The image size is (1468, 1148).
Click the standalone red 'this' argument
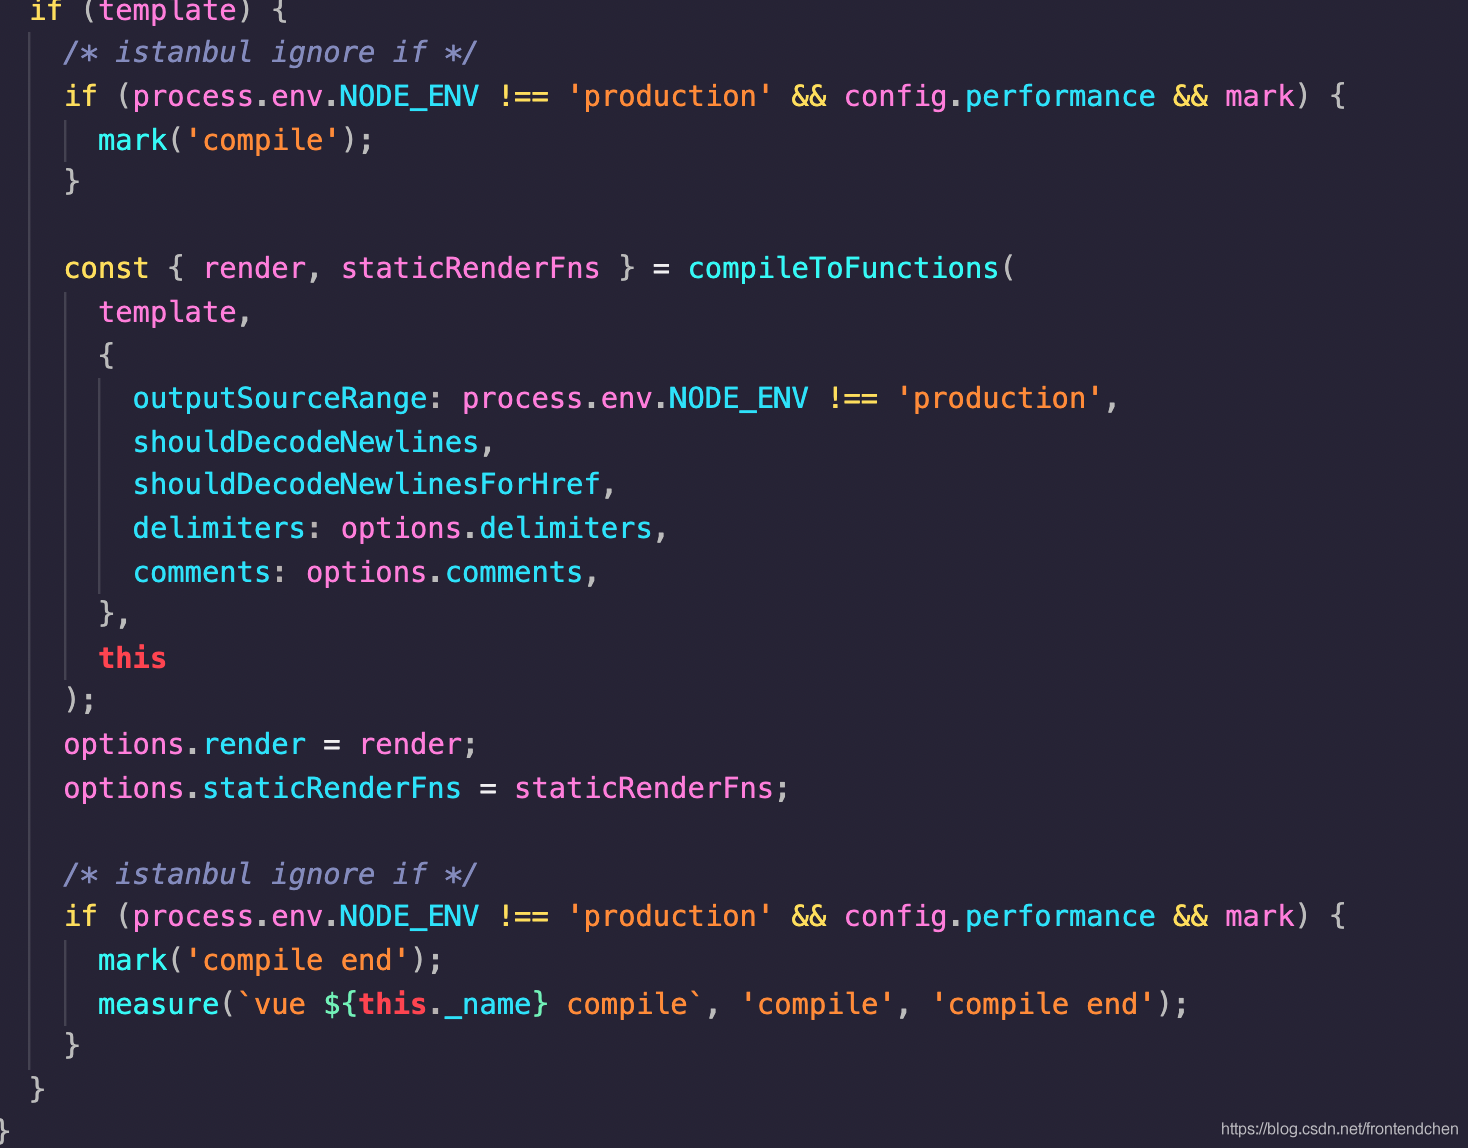132,658
